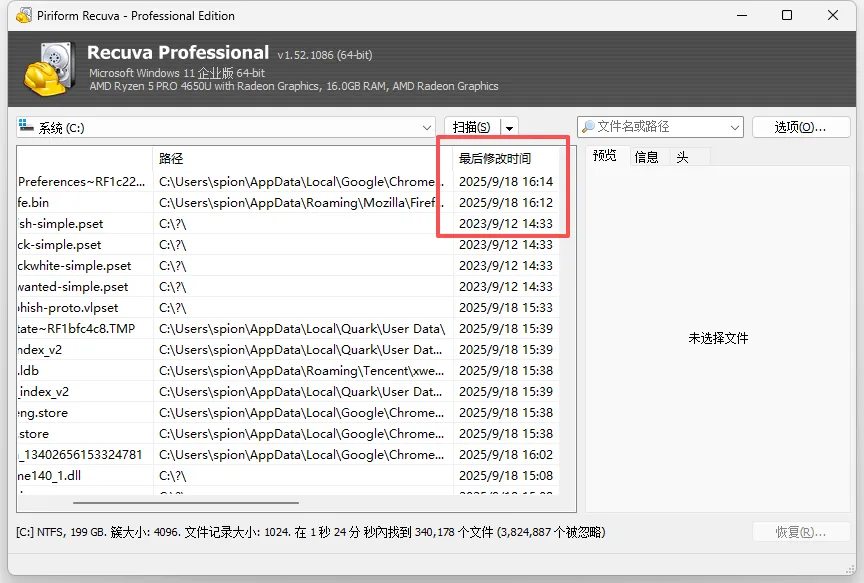Click the Recuva title bar icon

24,15
